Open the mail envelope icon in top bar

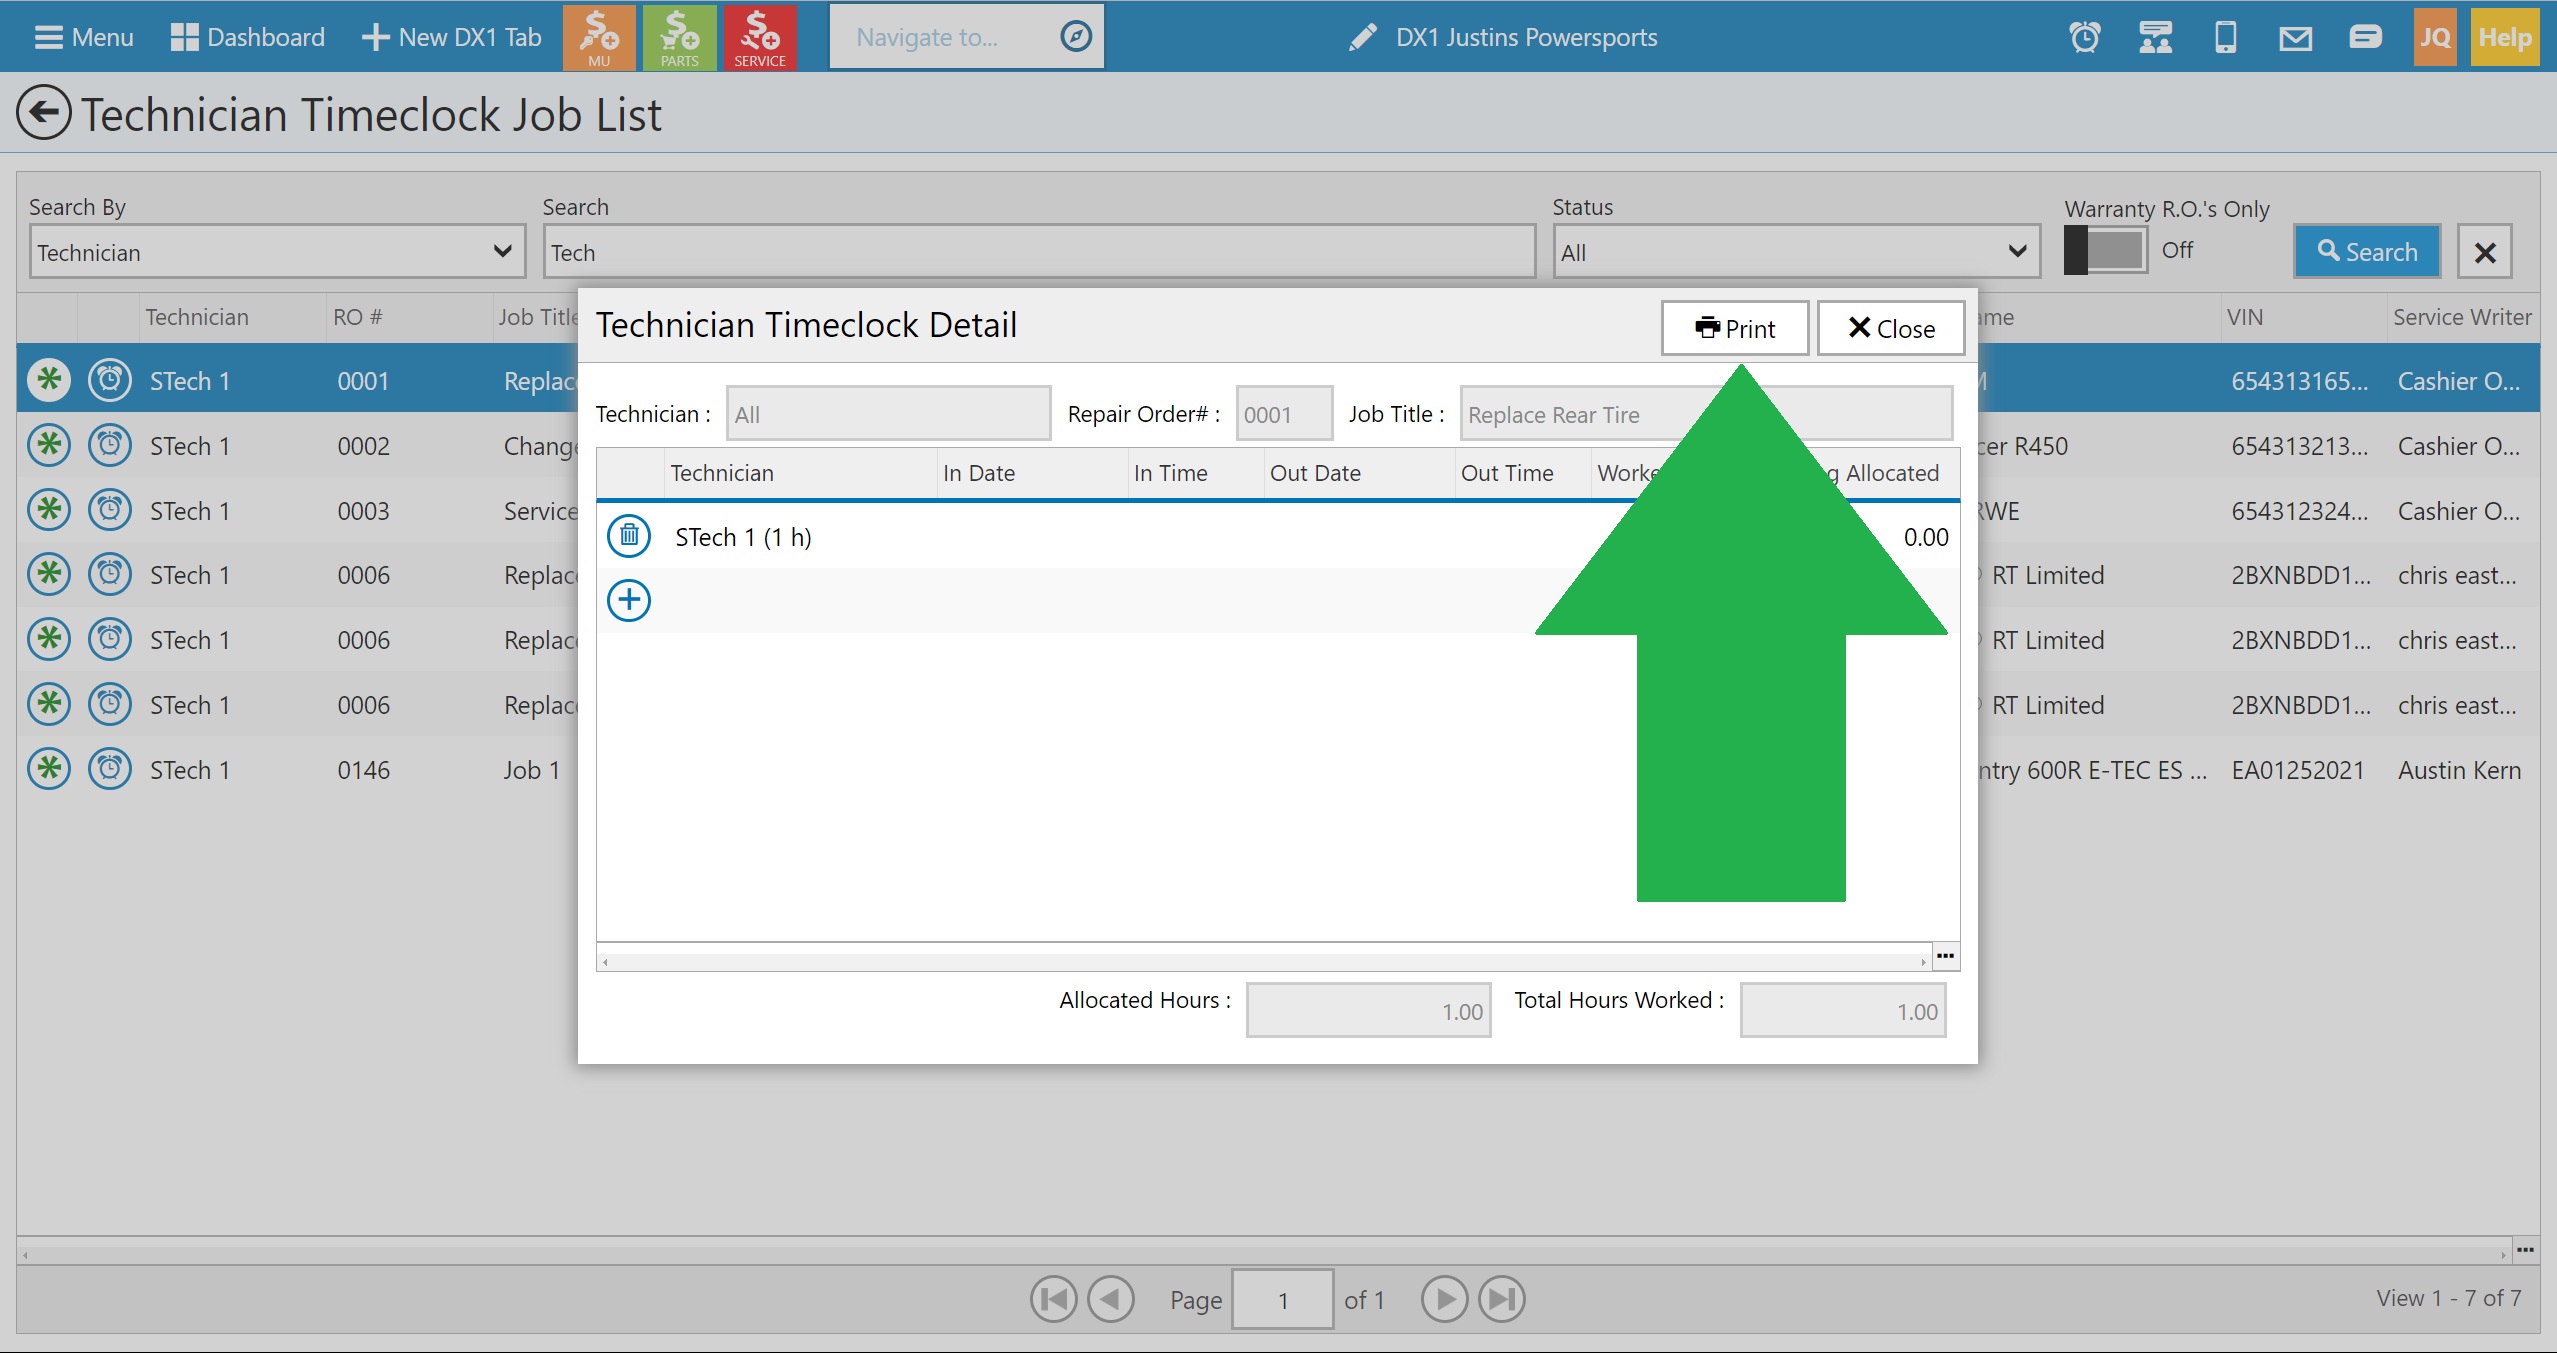(2295, 38)
